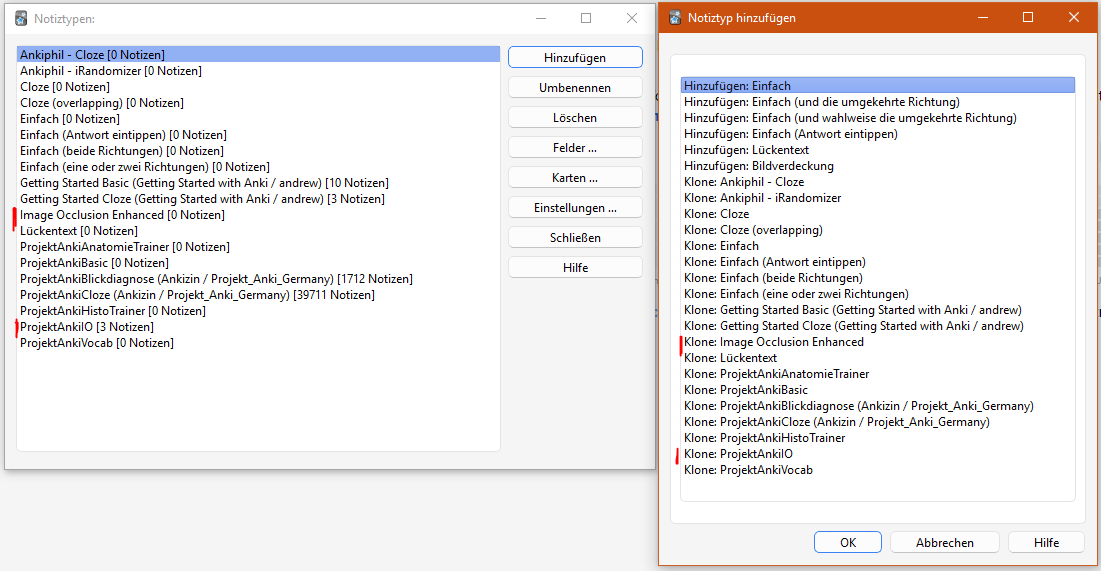Screen dimensions: 1101x571
Task: Choose 'Hinzufügen: Lückentext'
Action: tap(878, 150)
